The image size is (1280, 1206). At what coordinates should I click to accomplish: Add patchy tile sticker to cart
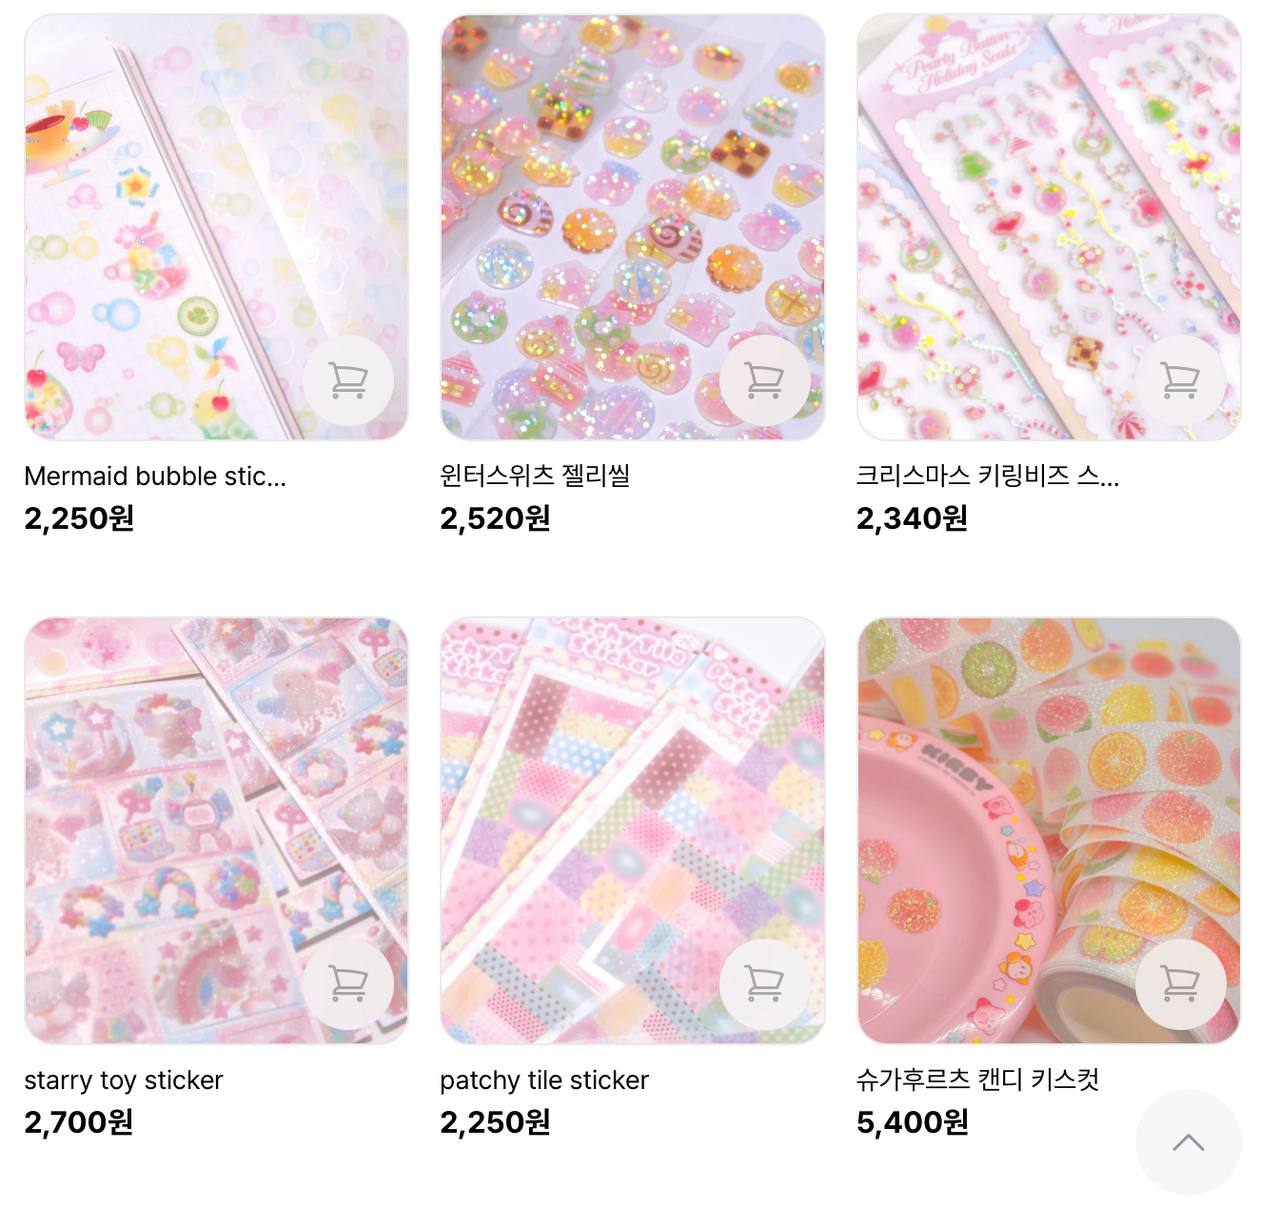pyautogui.click(x=764, y=985)
